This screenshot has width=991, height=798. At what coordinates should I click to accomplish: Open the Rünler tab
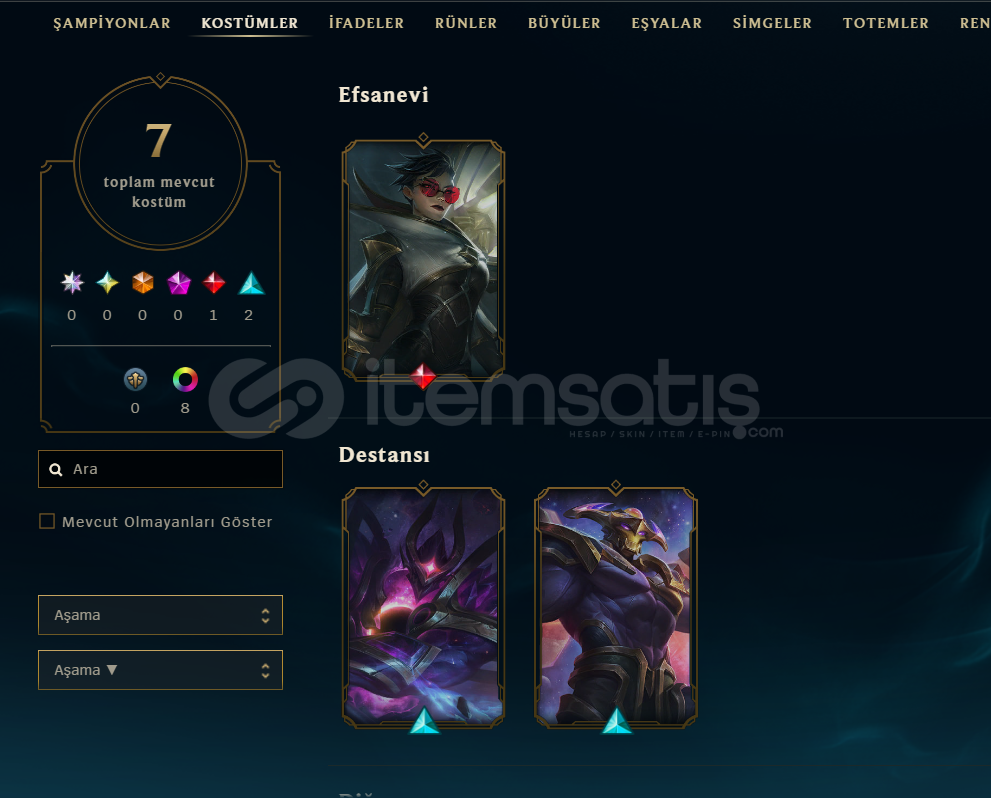pos(466,23)
